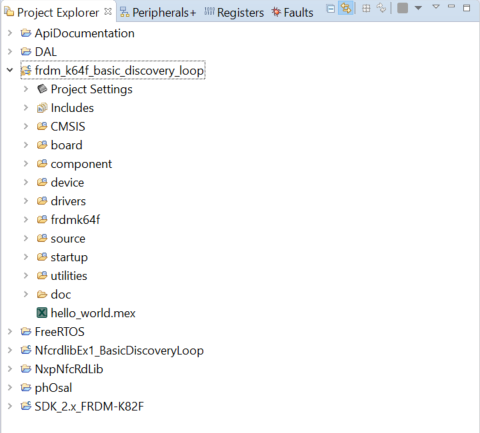Click the source folder icon
Image resolution: width=480 pixels, height=433 pixels.
coord(42,238)
